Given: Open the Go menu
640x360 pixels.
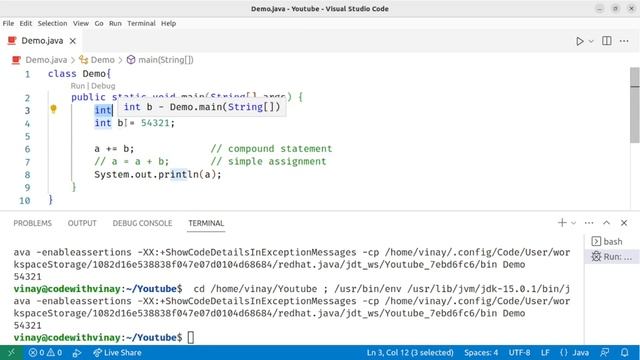Looking at the screenshot, I should pyautogui.click(x=99, y=23).
